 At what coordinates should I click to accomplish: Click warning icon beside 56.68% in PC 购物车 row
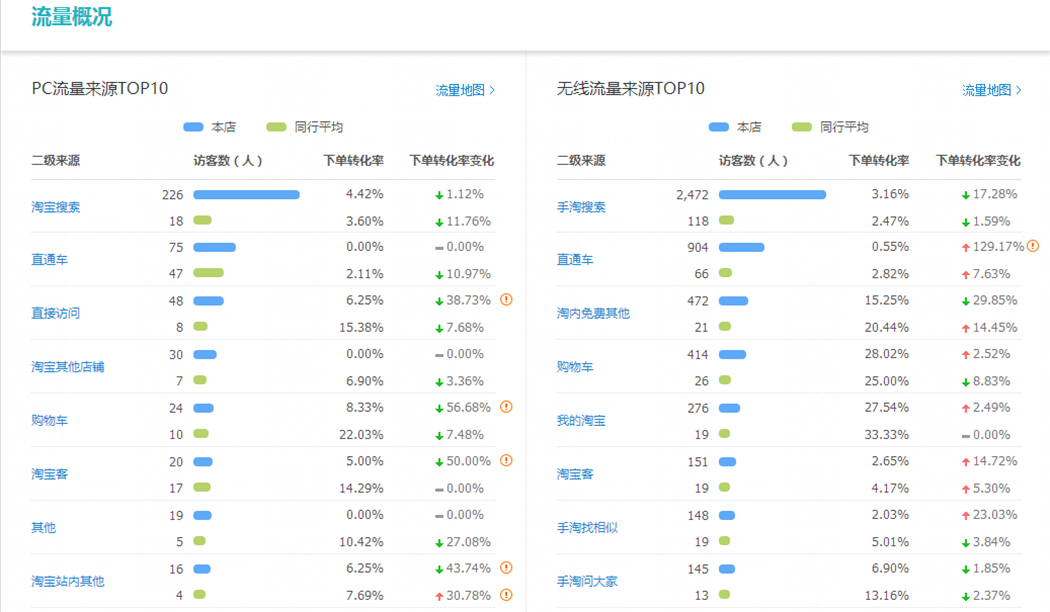506,407
